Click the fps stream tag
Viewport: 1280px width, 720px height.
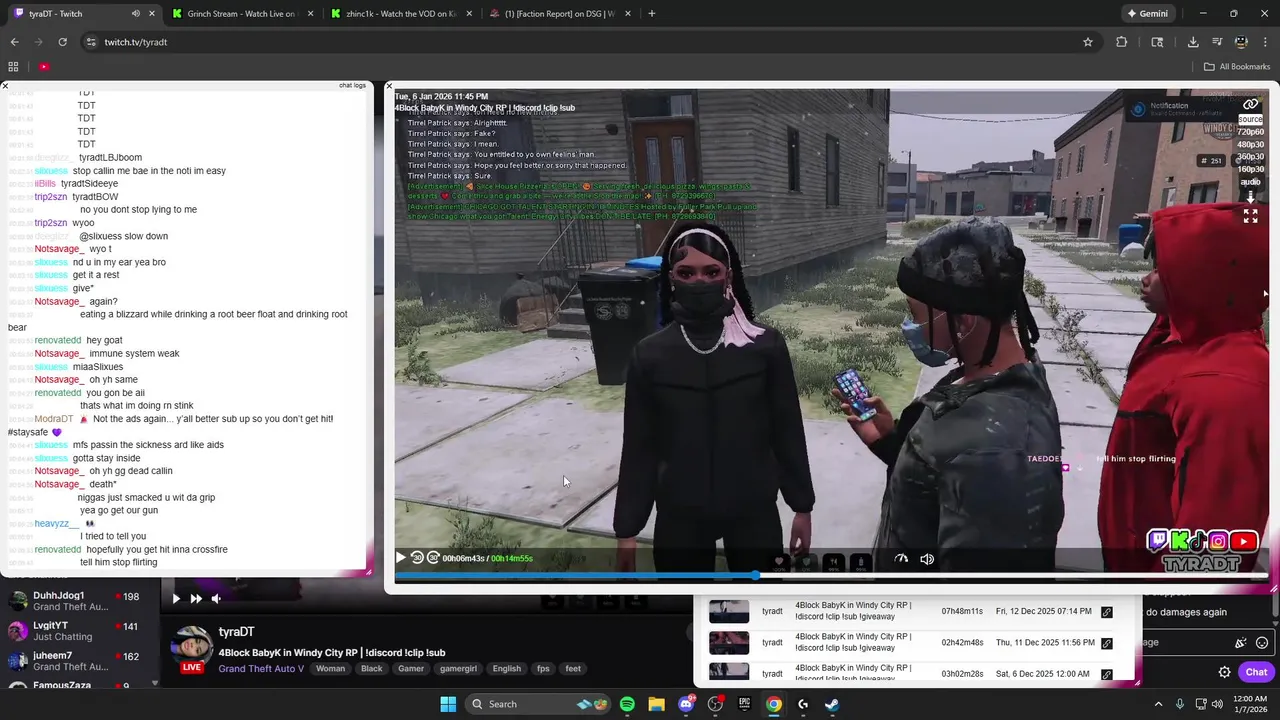(x=543, y=668)
